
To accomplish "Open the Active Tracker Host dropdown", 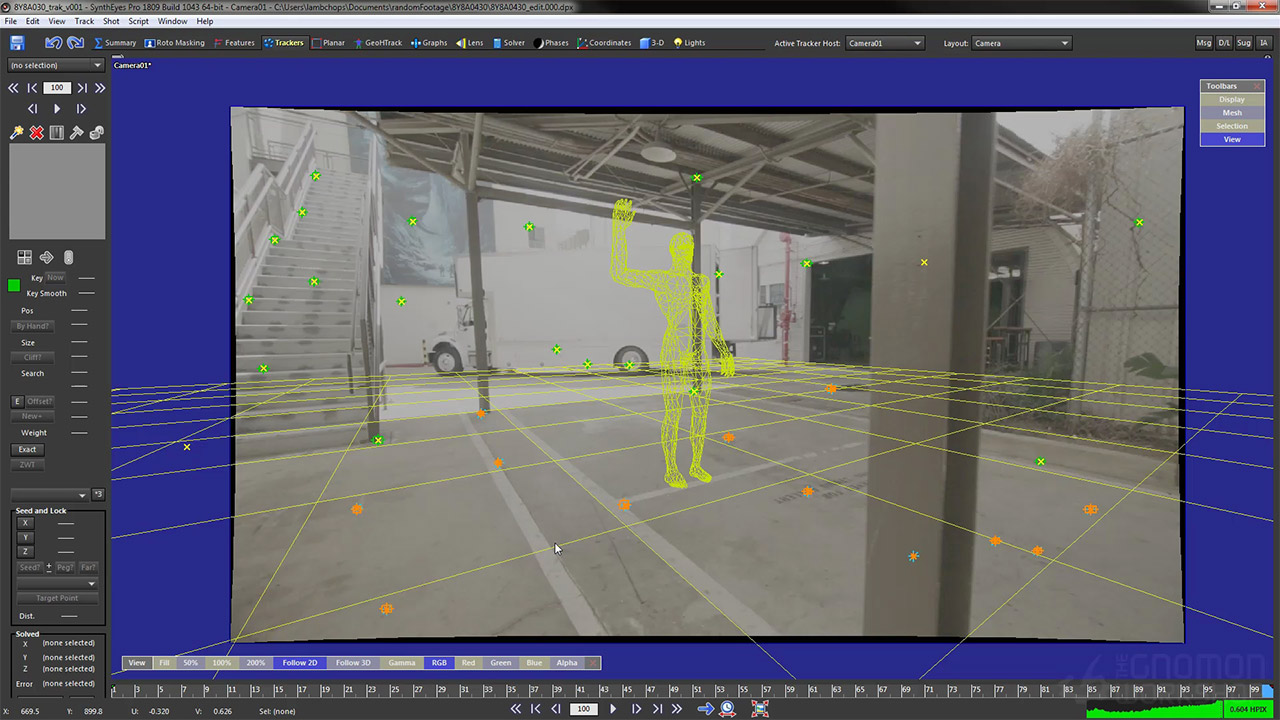I will [885, 43].
